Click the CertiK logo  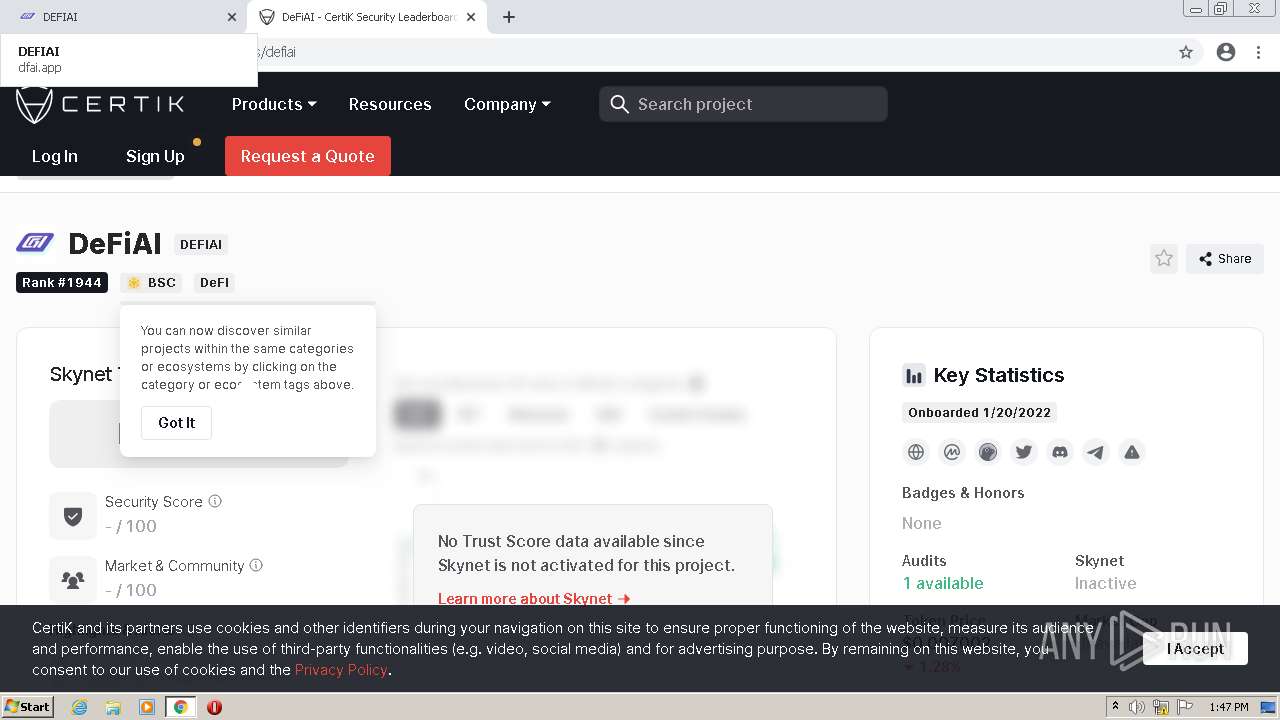pyautogui.click(x=100, y=104)
